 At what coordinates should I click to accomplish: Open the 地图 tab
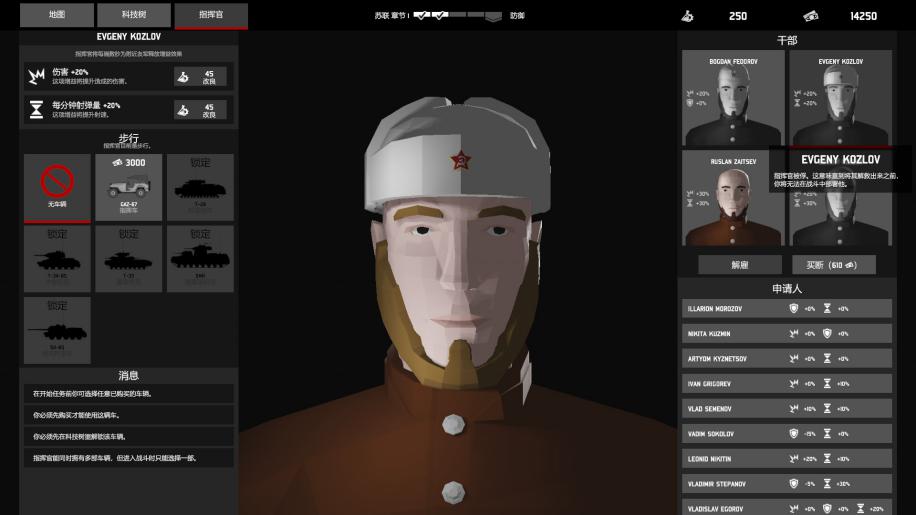(57, 15)
